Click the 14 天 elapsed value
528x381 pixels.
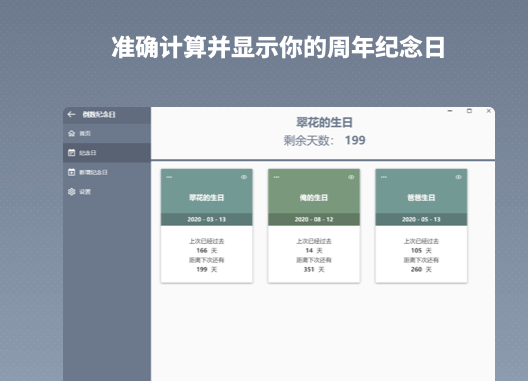click(x=314, y=251)
